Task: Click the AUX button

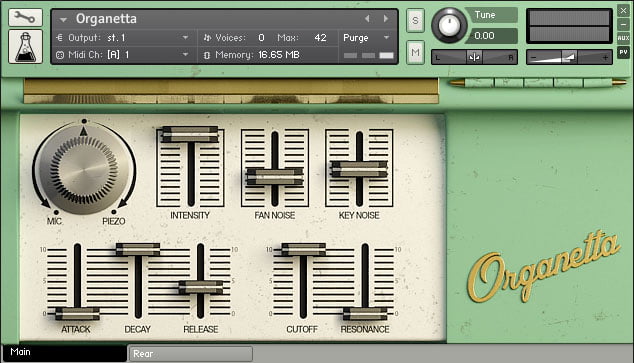Action: tap(623, 38)
